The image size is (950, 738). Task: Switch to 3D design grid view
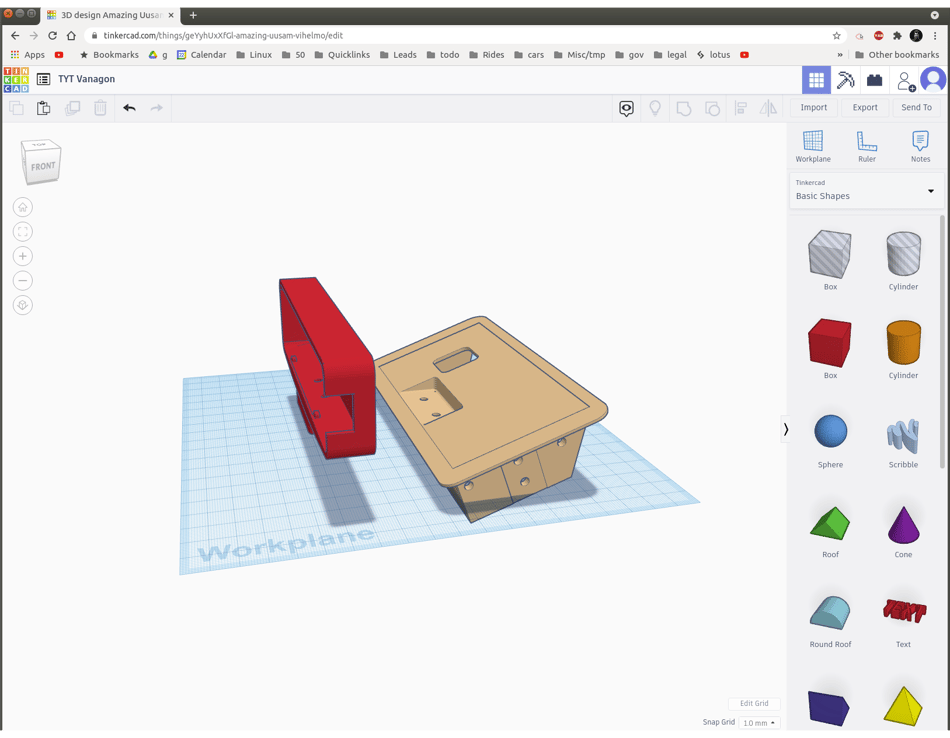pos(816,80)
